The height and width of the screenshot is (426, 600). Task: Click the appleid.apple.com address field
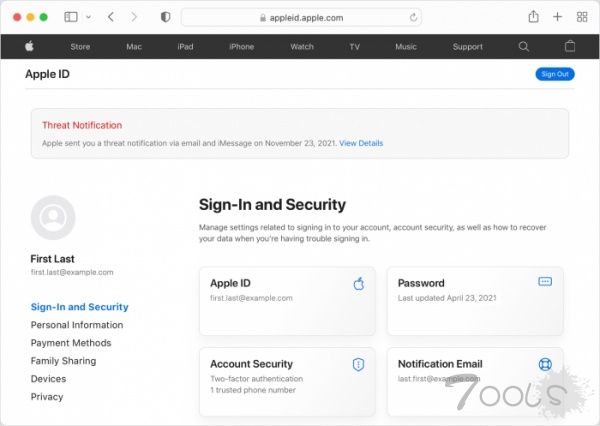[300, 17]
